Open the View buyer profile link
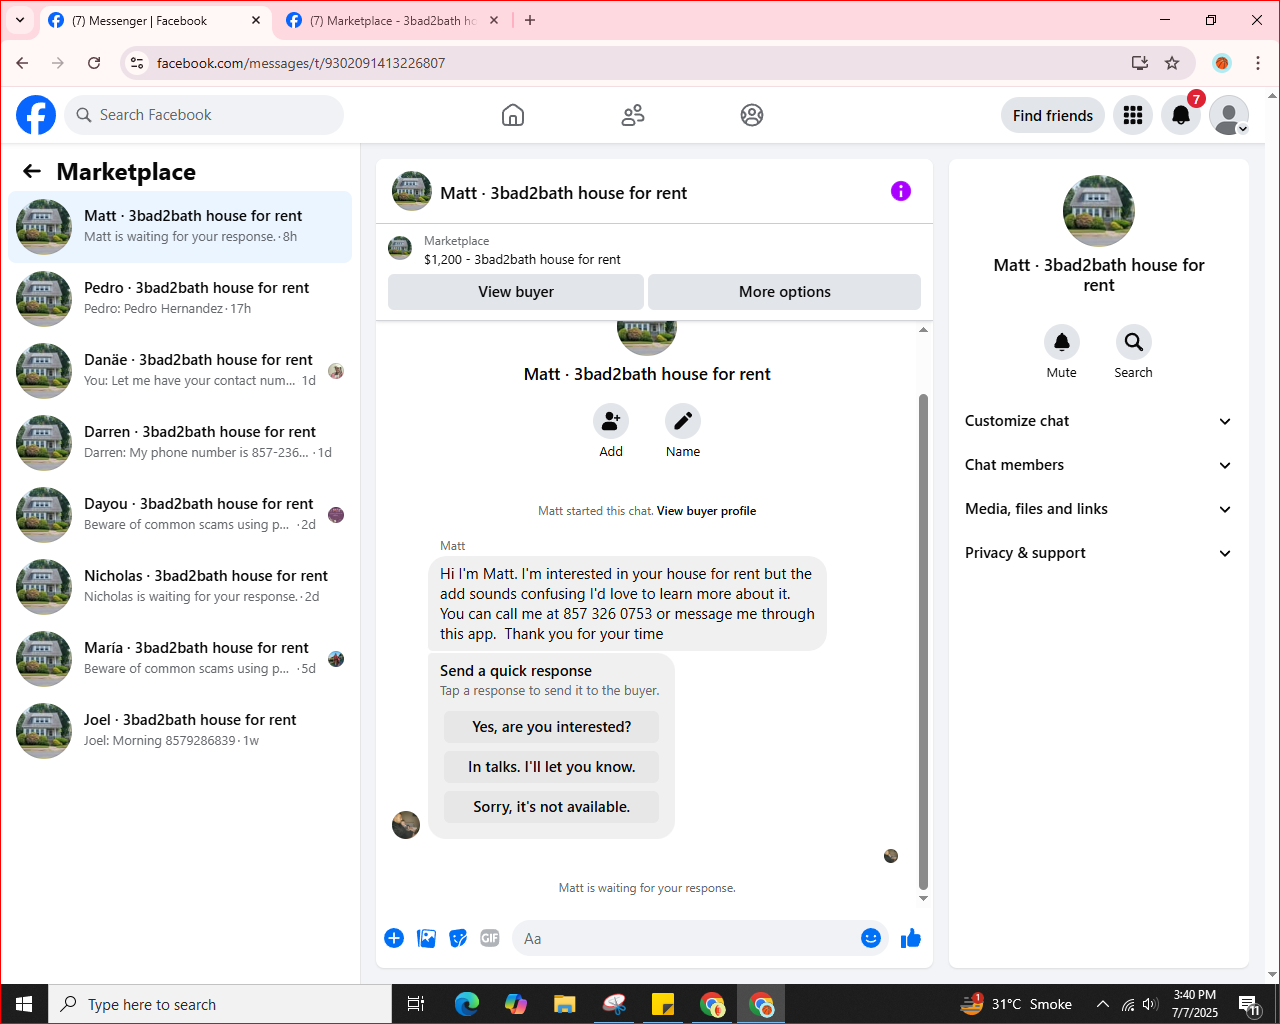The image size is (1280, 1024). tap(706, 511)
